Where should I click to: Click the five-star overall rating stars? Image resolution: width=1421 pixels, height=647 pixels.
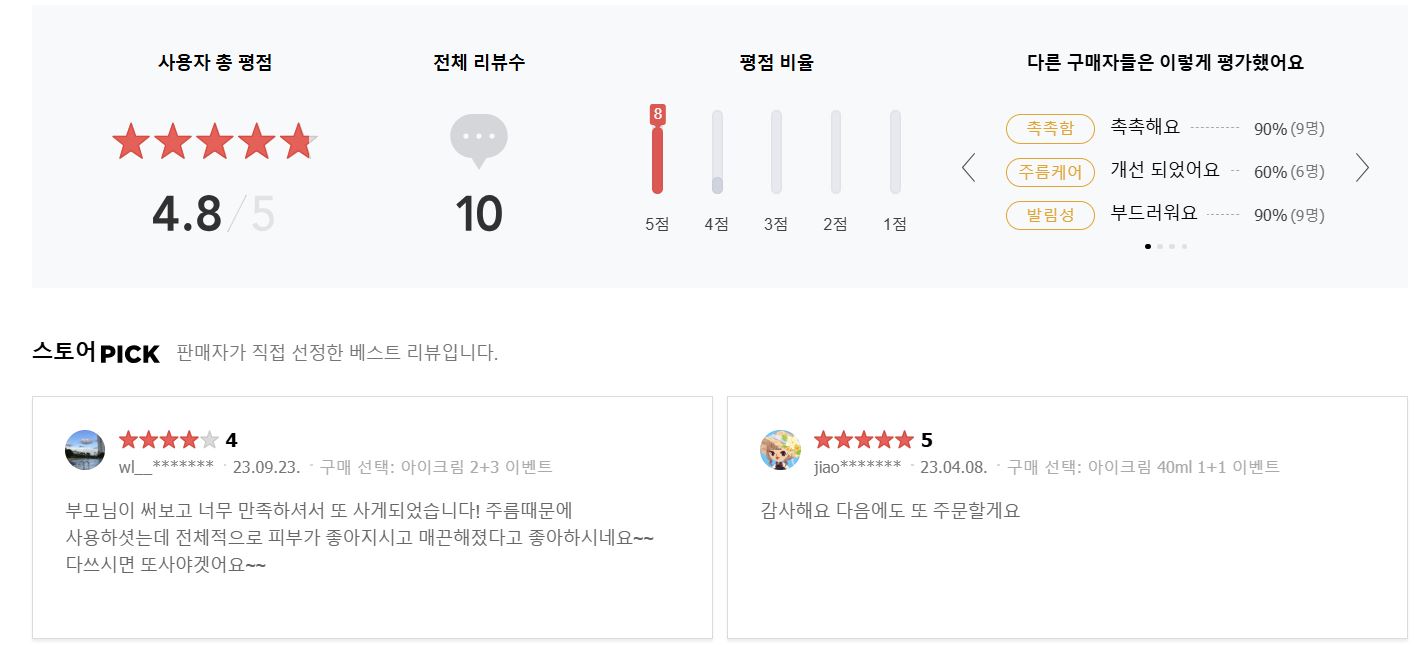click(x=214, y=142)
